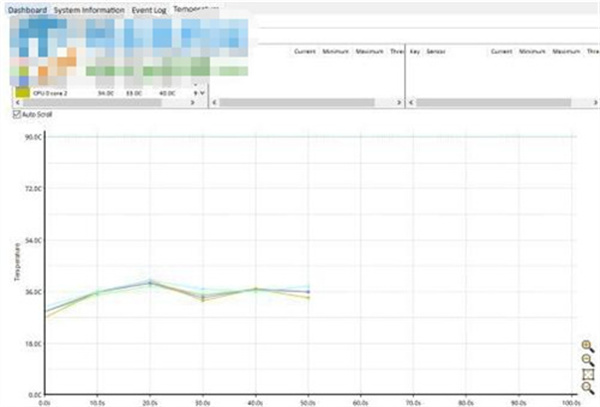Click left arrow of first panel scrollbar
This screenshot has width=600, height=407.
pos(17,103)
